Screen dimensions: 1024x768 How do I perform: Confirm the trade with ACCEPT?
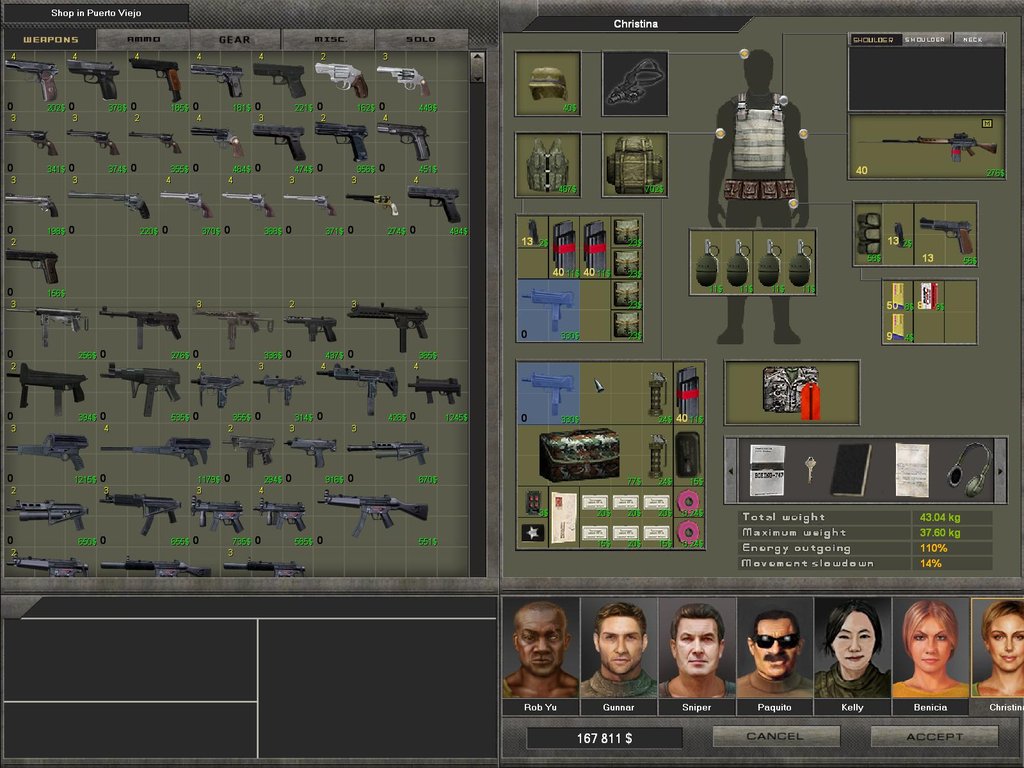pos(935,736)
